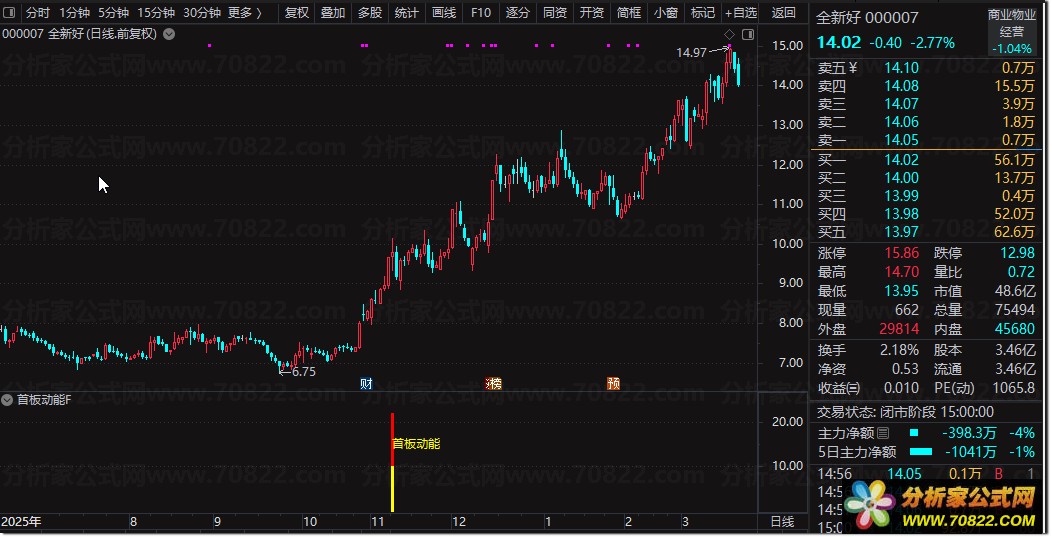The height and width of the screenshot is (537, 1052).
Task: Click the 返回 back button
Action: [784, 13]
